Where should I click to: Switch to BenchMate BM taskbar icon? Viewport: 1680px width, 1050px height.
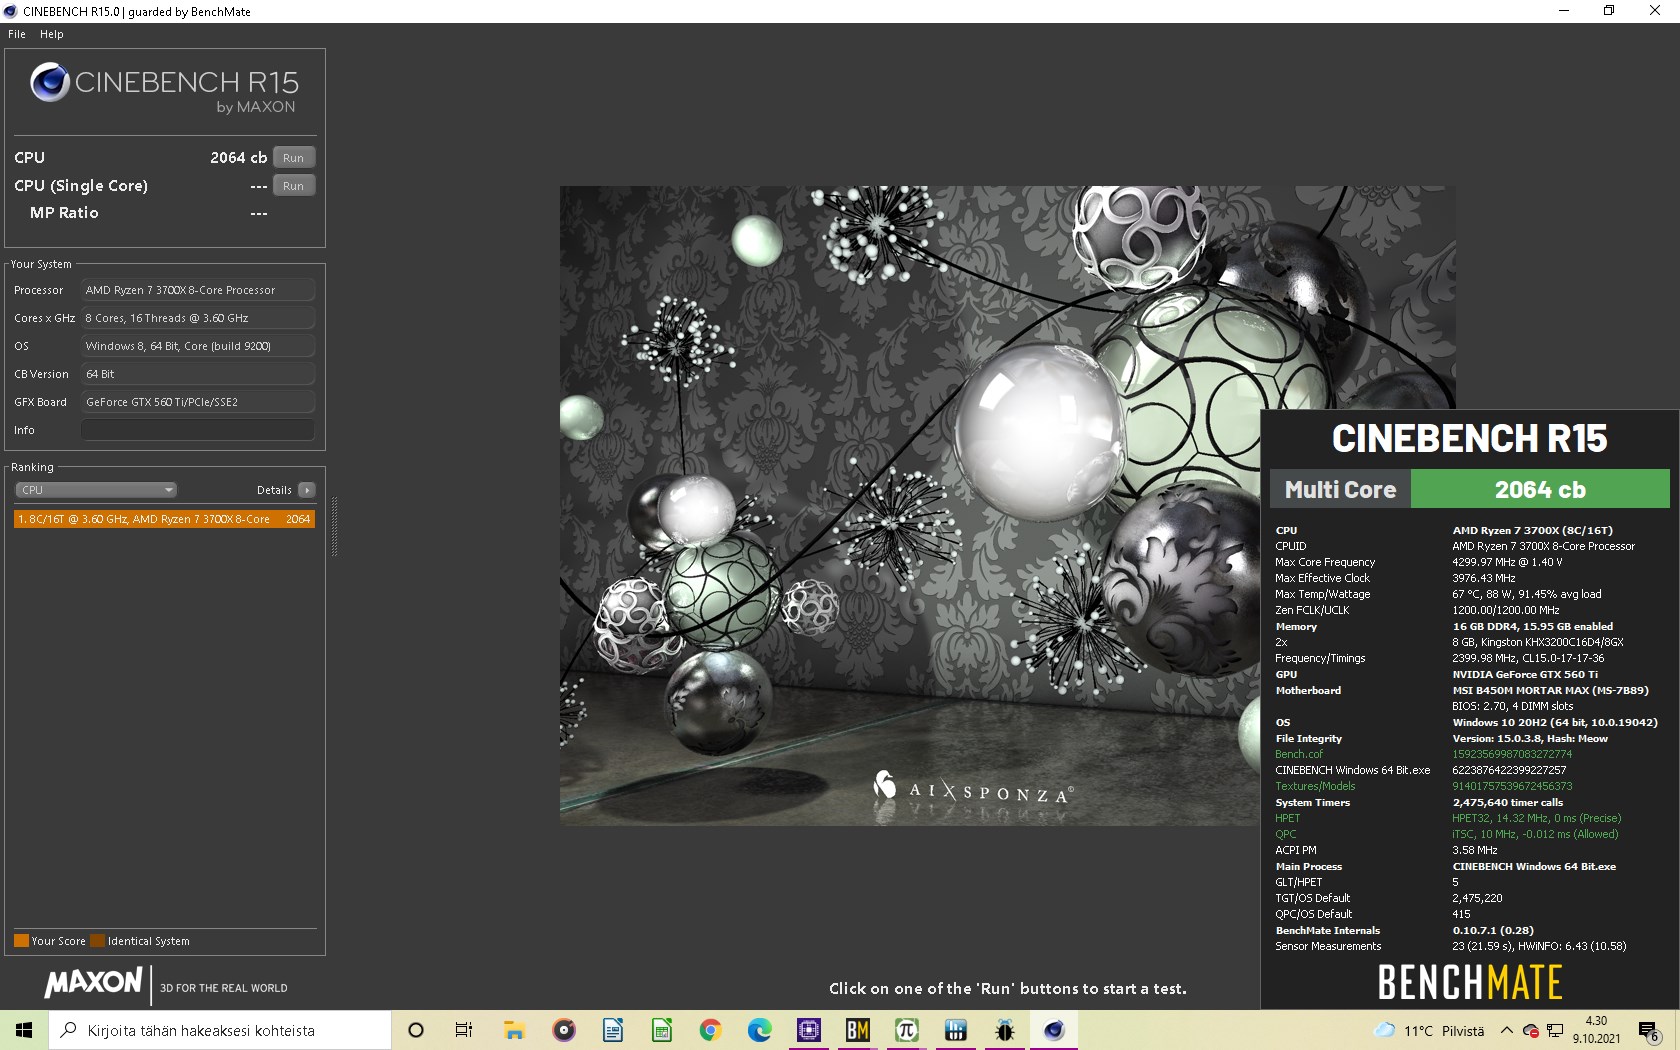tap(858, 1030)
